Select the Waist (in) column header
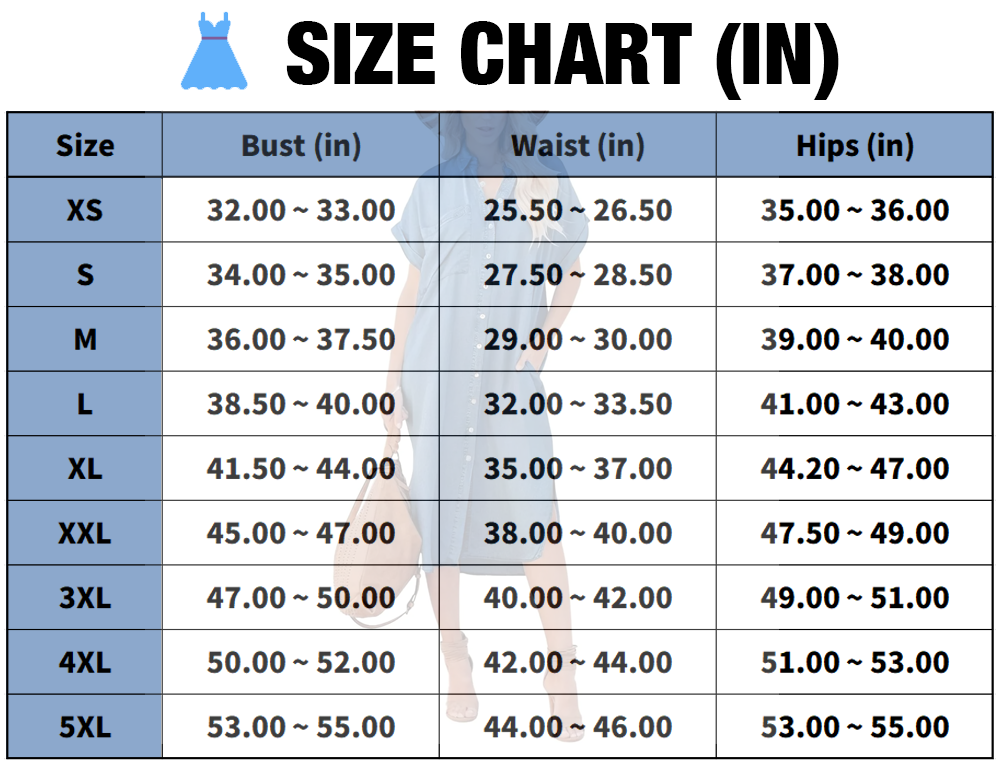The image size is (1000, 775). (578, 145)
